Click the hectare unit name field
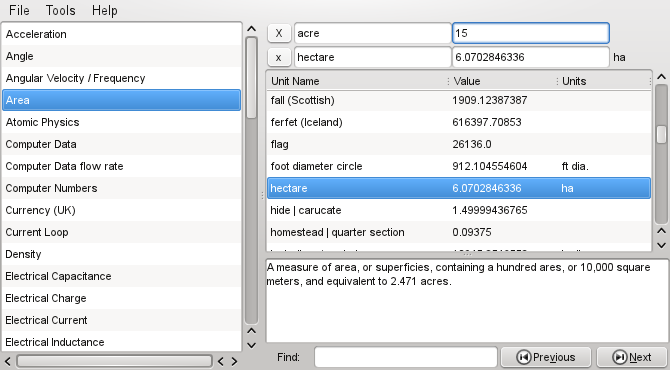Image resolution: width=670 pixels, height=370 pixels. click(372, 57)
